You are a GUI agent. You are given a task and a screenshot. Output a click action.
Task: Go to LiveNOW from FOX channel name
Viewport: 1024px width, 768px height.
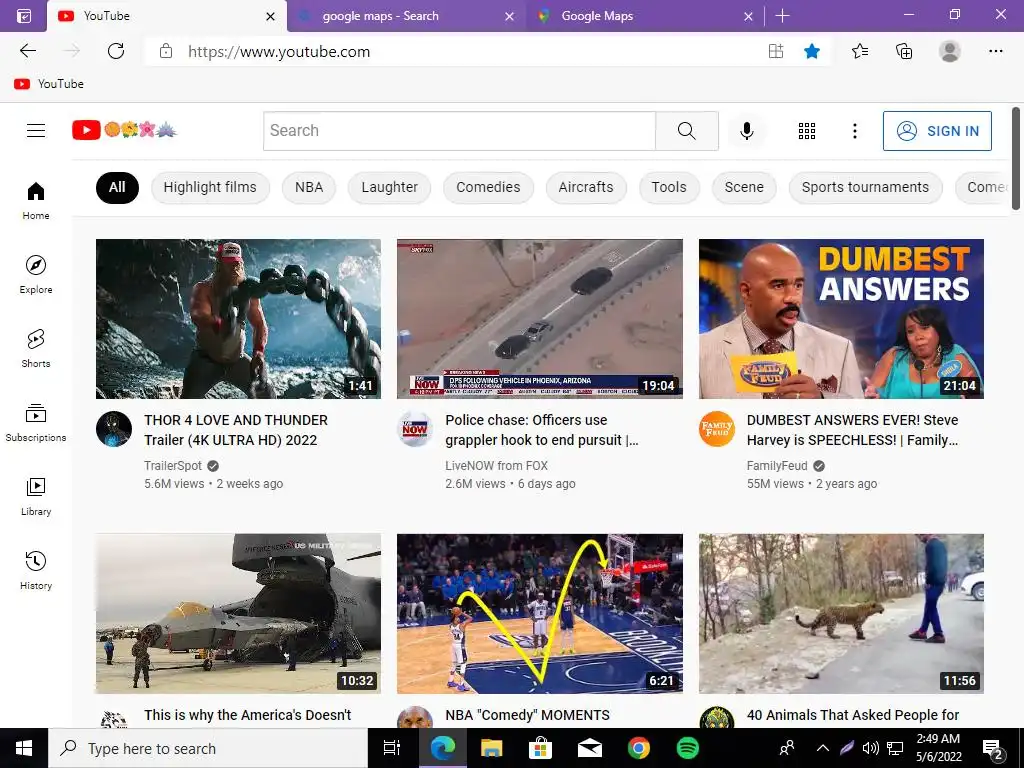tap(496, 466)
